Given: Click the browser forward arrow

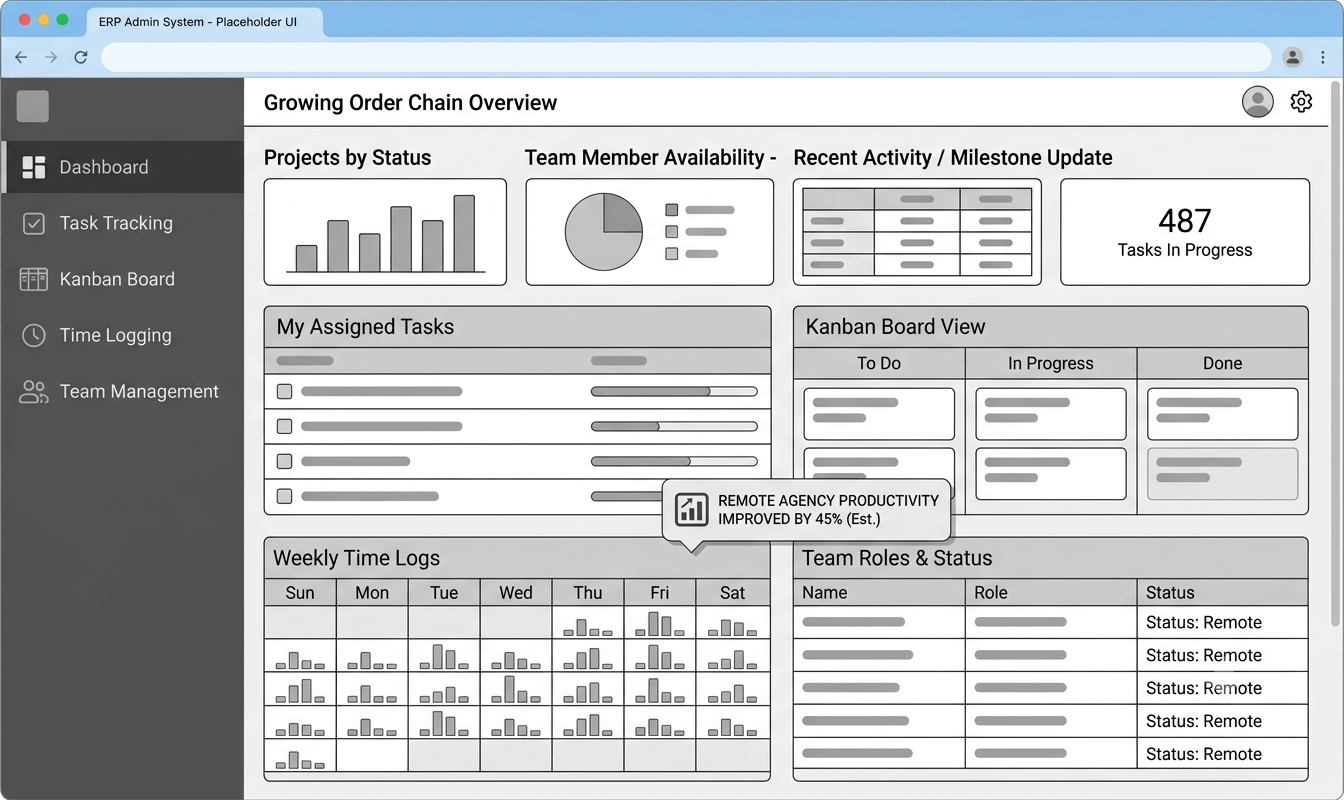Looking at the screenshot, I should pos(51,57).
